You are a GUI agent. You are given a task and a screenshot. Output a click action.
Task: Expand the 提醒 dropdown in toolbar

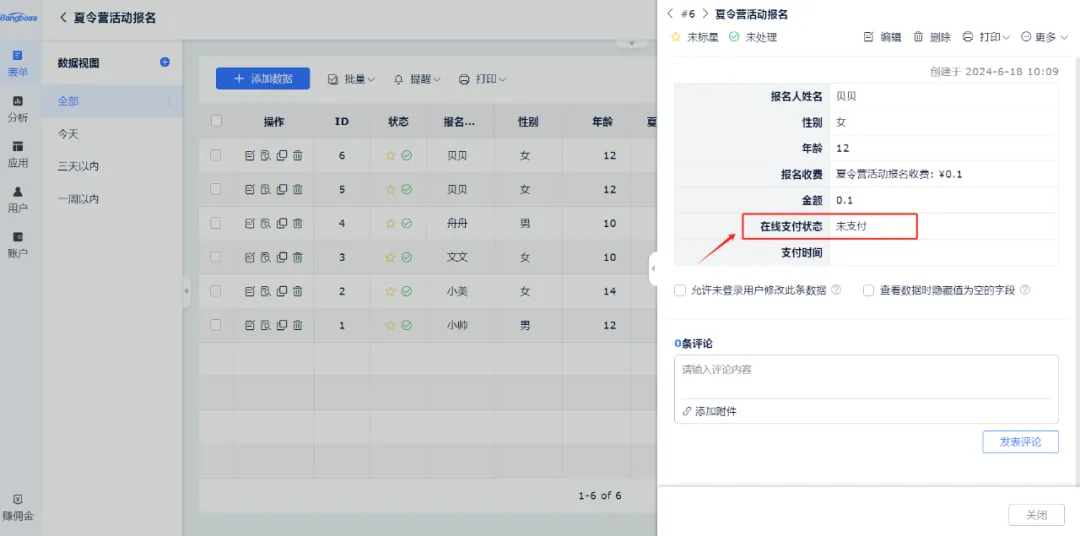click(x=418, y=79)
